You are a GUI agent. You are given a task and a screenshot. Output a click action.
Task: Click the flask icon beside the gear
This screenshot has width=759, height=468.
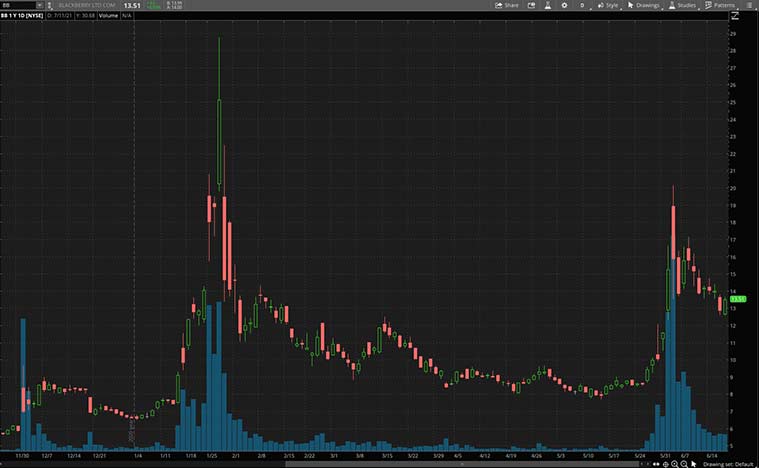pos(547,5)
